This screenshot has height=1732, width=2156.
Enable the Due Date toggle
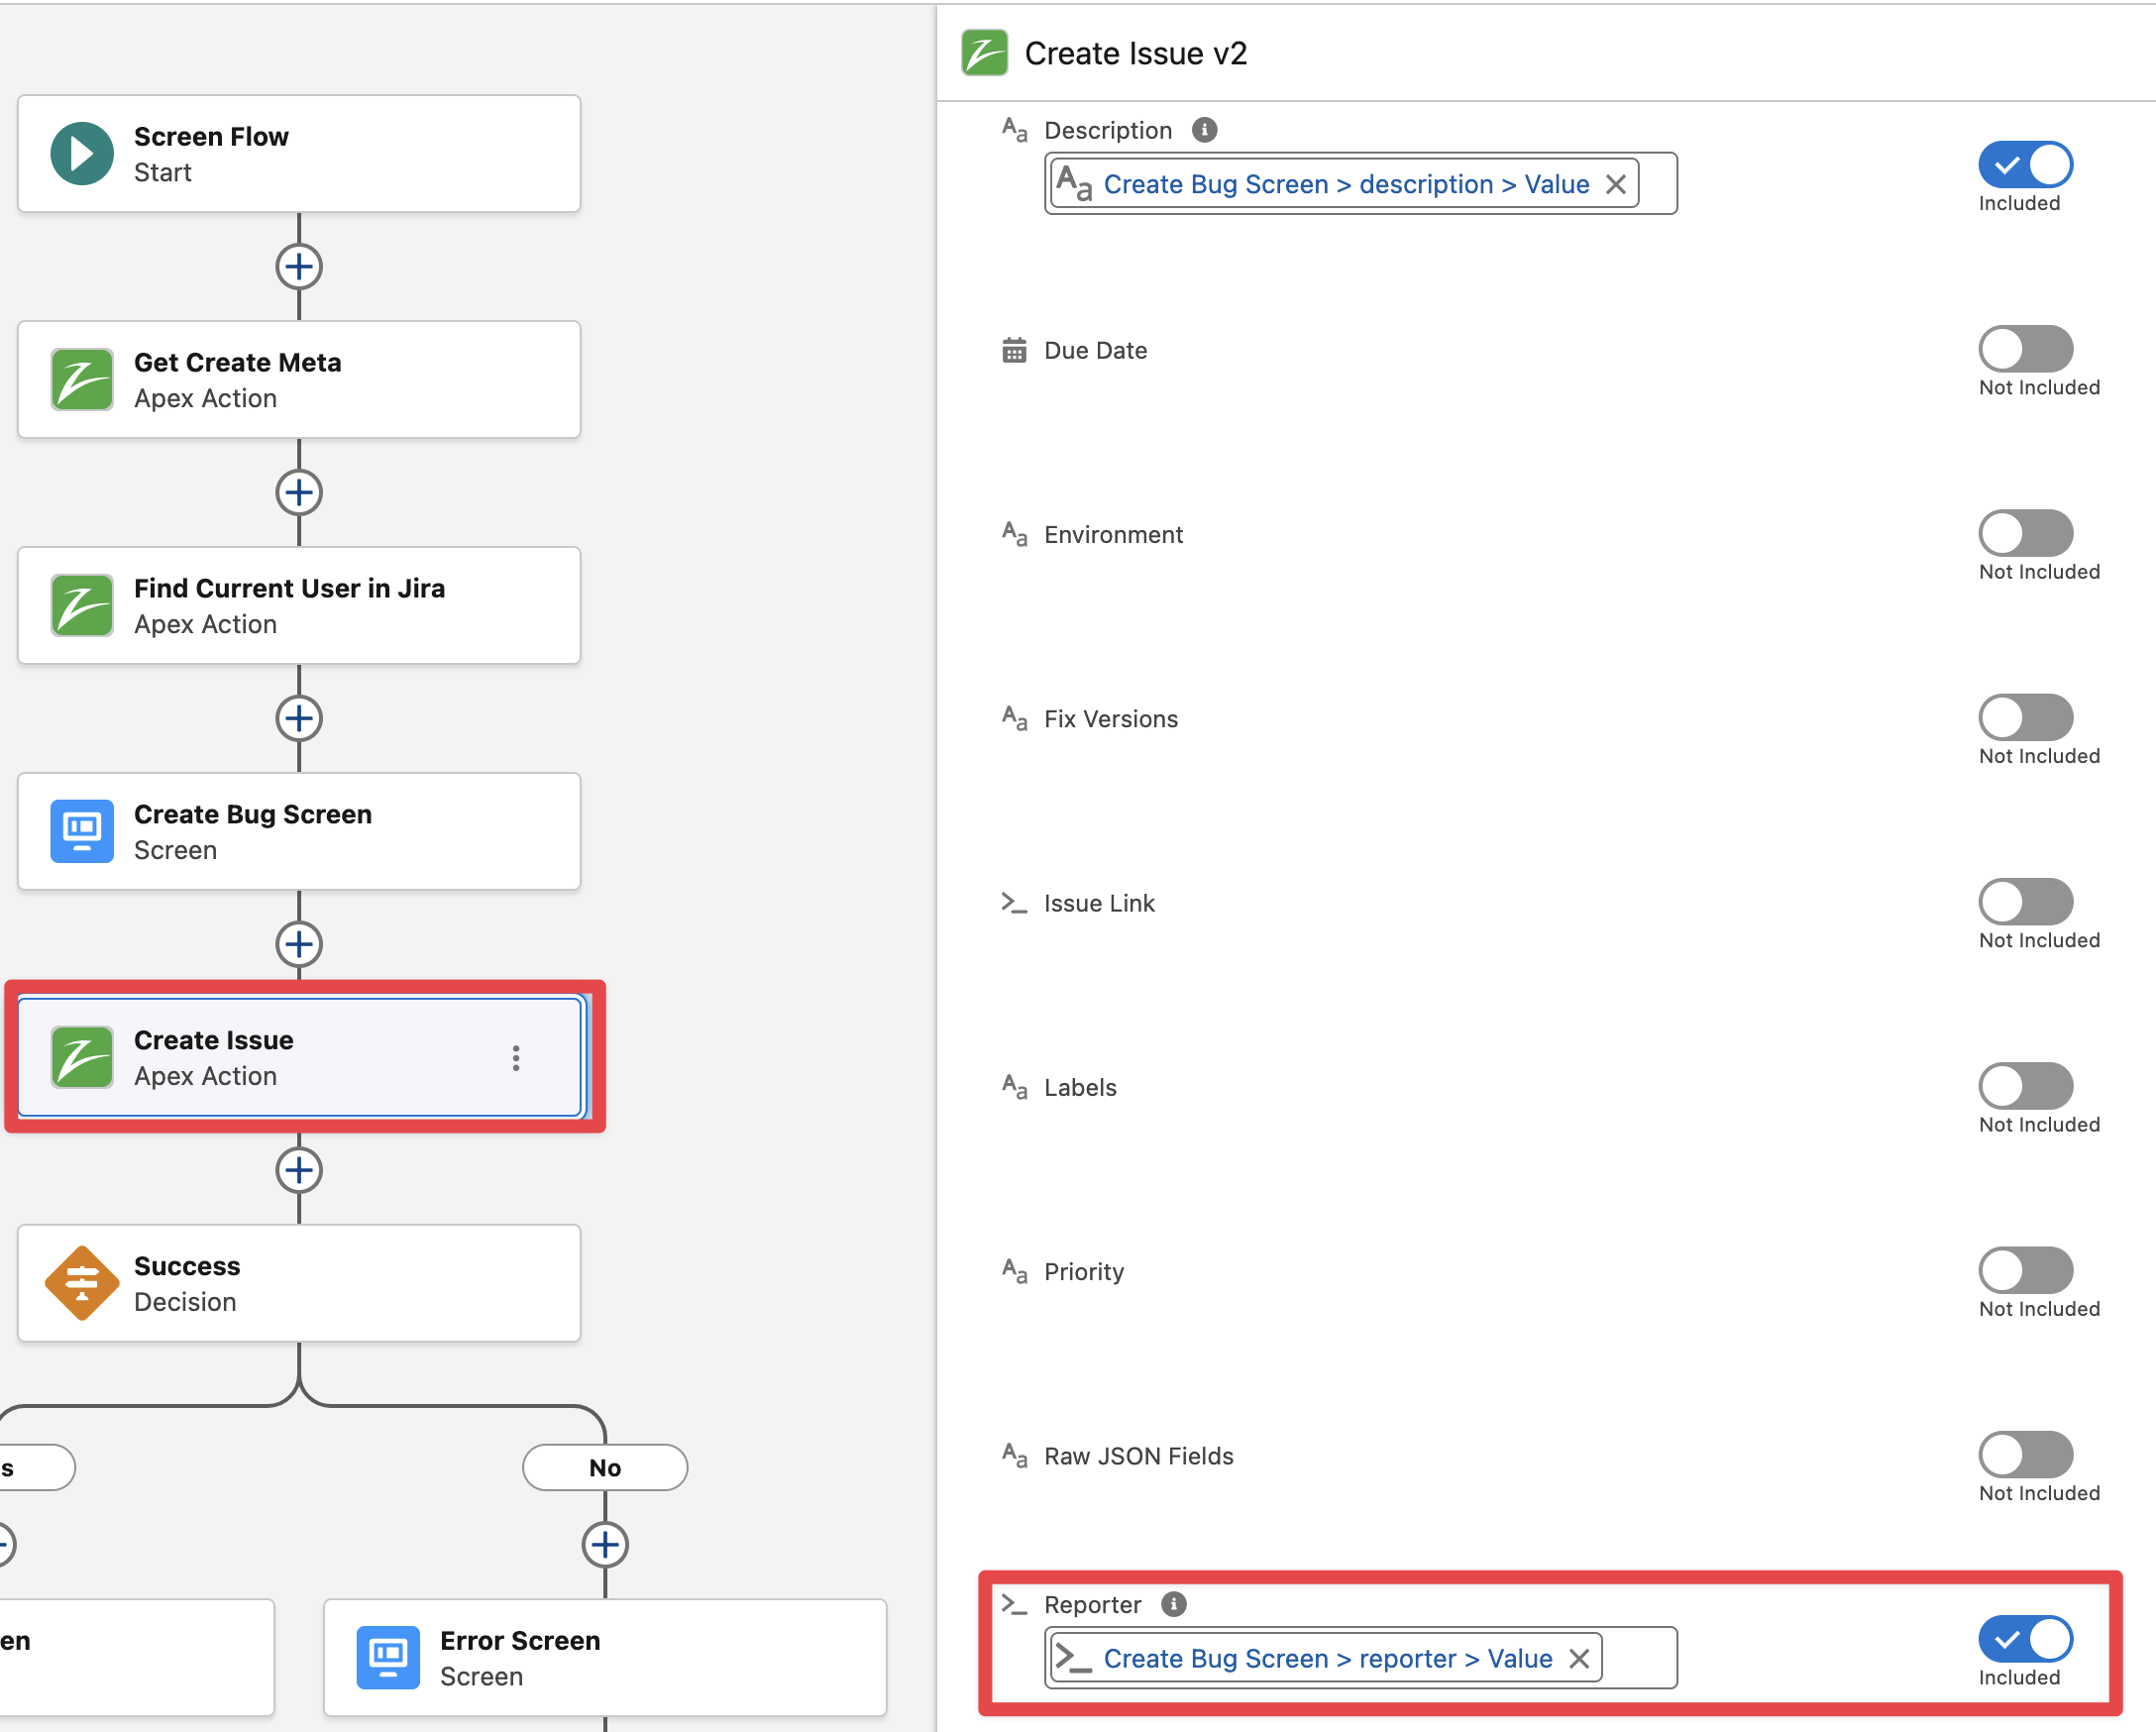(x=2025, y=349)
